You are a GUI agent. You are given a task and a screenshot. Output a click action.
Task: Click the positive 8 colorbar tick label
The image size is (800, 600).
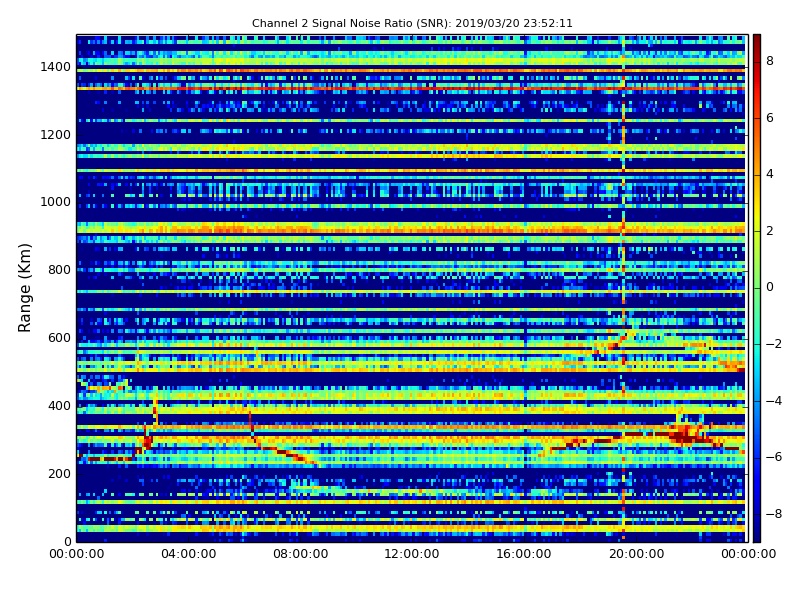click(x=770, y=61)
